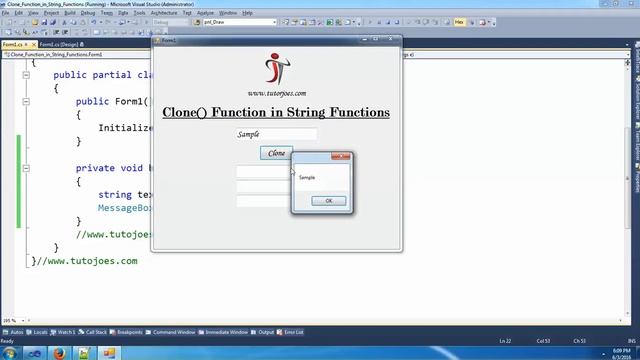Collapse the public Form1() constructor block

pos(26,102)
